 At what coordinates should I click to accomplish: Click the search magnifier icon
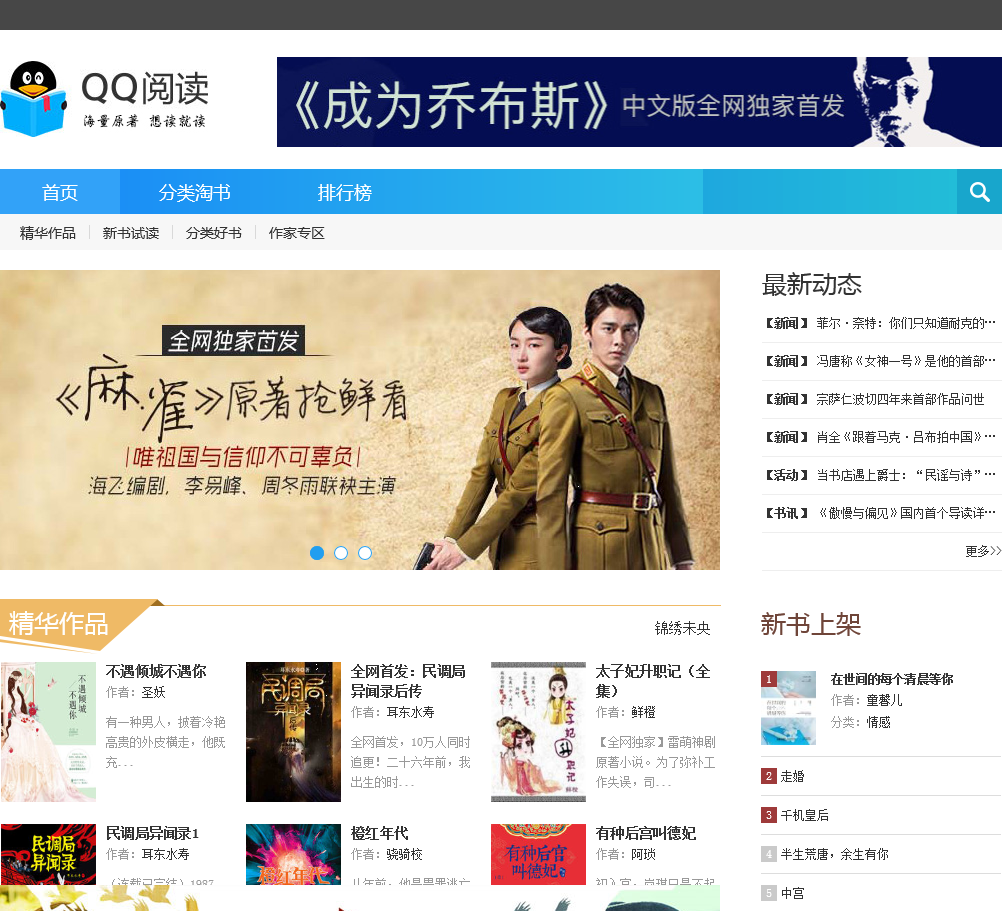(x=979, y=192)
